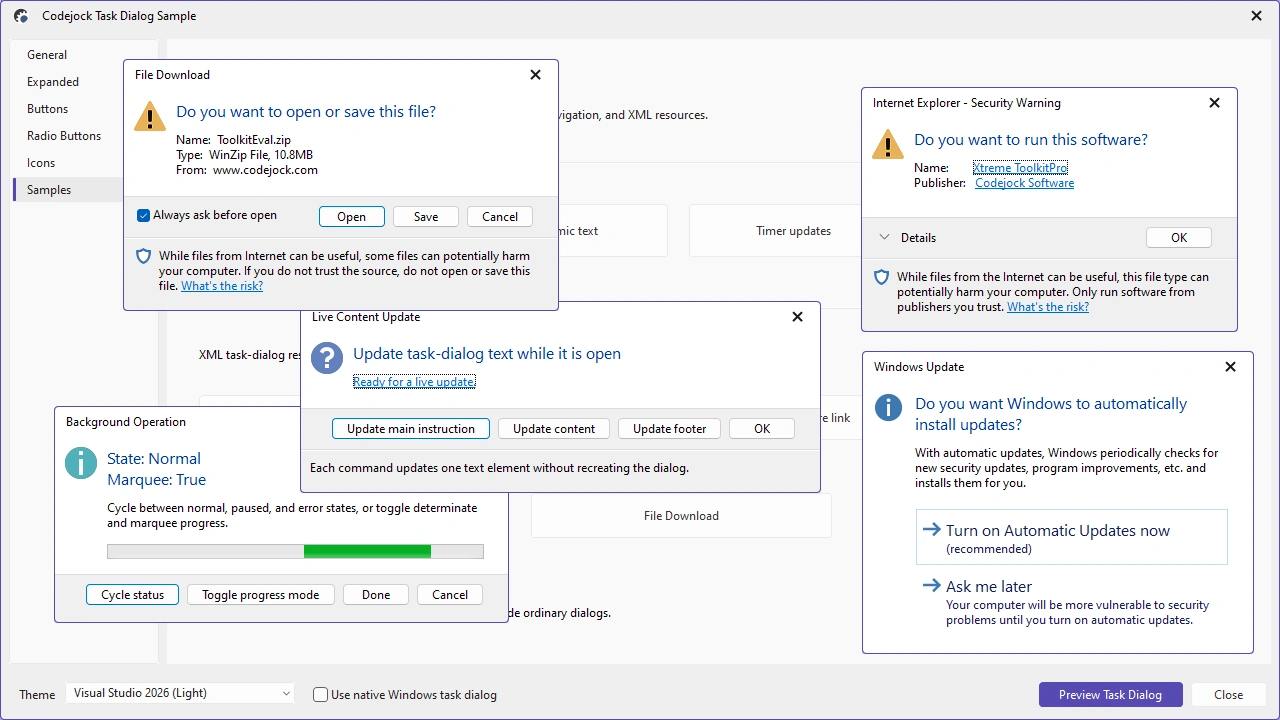Click the marquee progress bar
The width and height of the screenshot is (1280, 720).
[295, 551]
